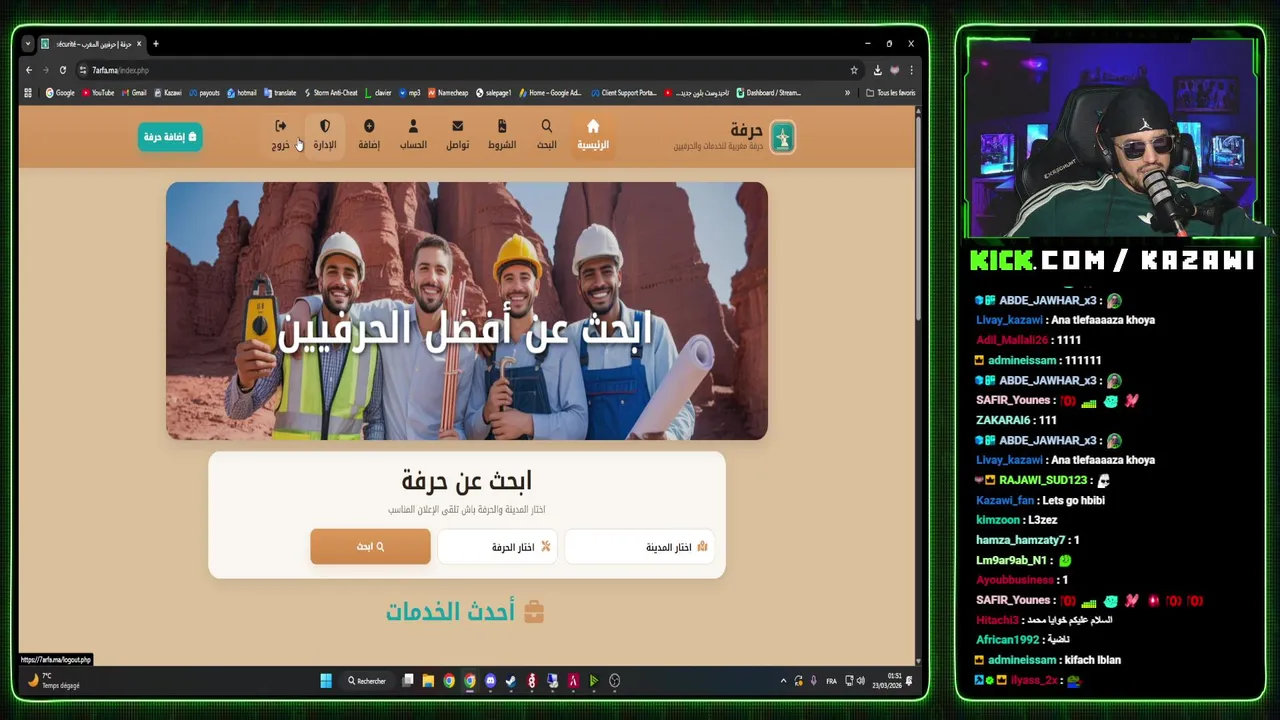Click the FRA keyboard language indicator
Image resolution: width=1280 pixels, height=720 pixels.
(x=831, y=681)
